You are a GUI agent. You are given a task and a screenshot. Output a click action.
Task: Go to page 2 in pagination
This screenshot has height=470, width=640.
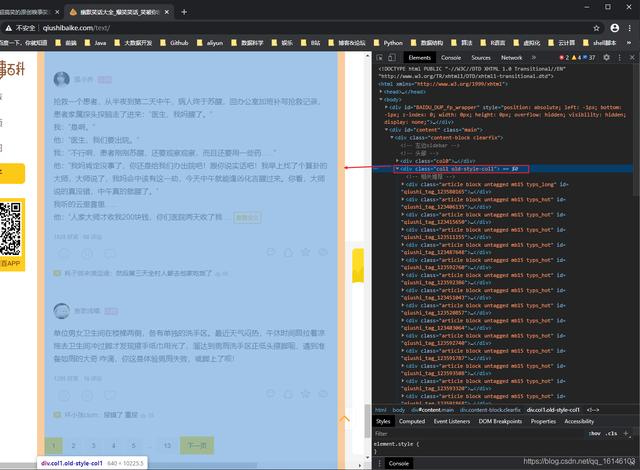[73, 445]
